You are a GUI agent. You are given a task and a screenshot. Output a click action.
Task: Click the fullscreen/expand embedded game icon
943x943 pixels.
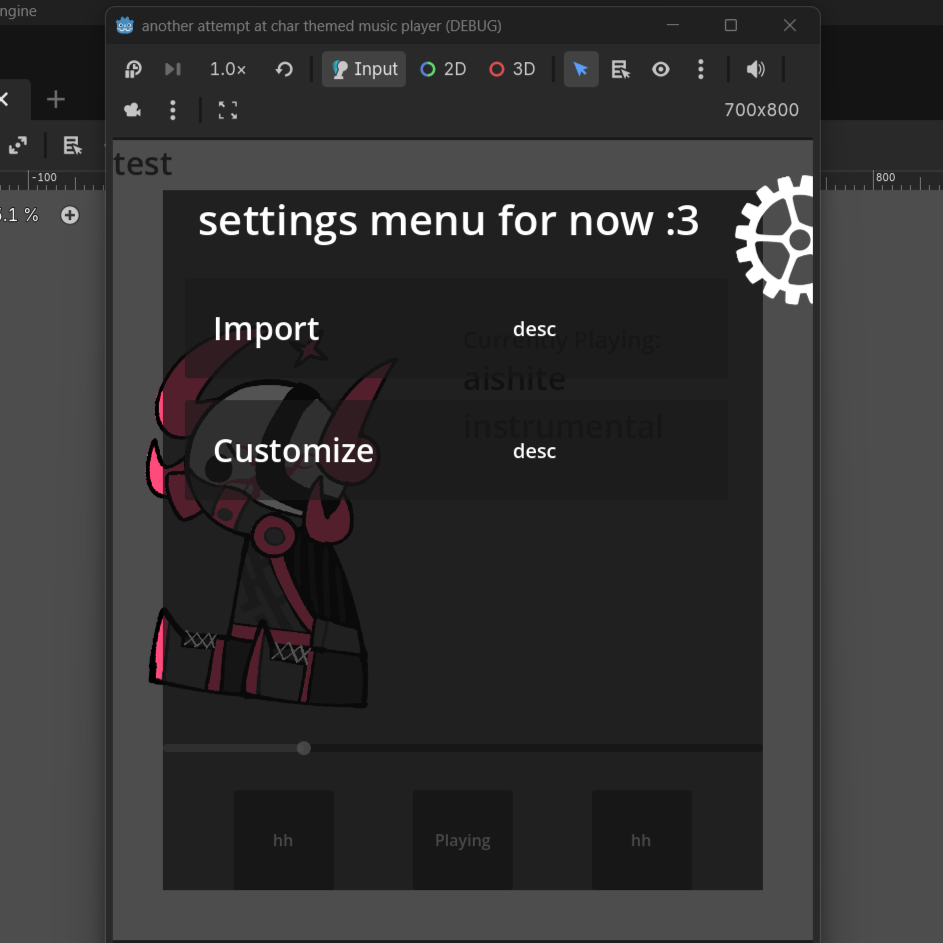tap(228, 110)
